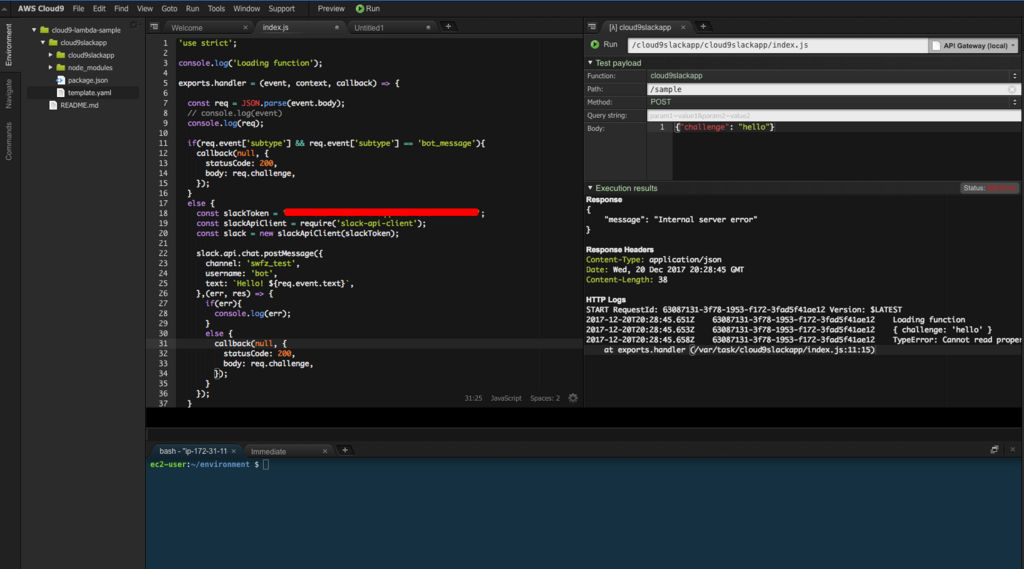Click the top toolbar Run button
1024x569 pixels.
tap(368, 8)
